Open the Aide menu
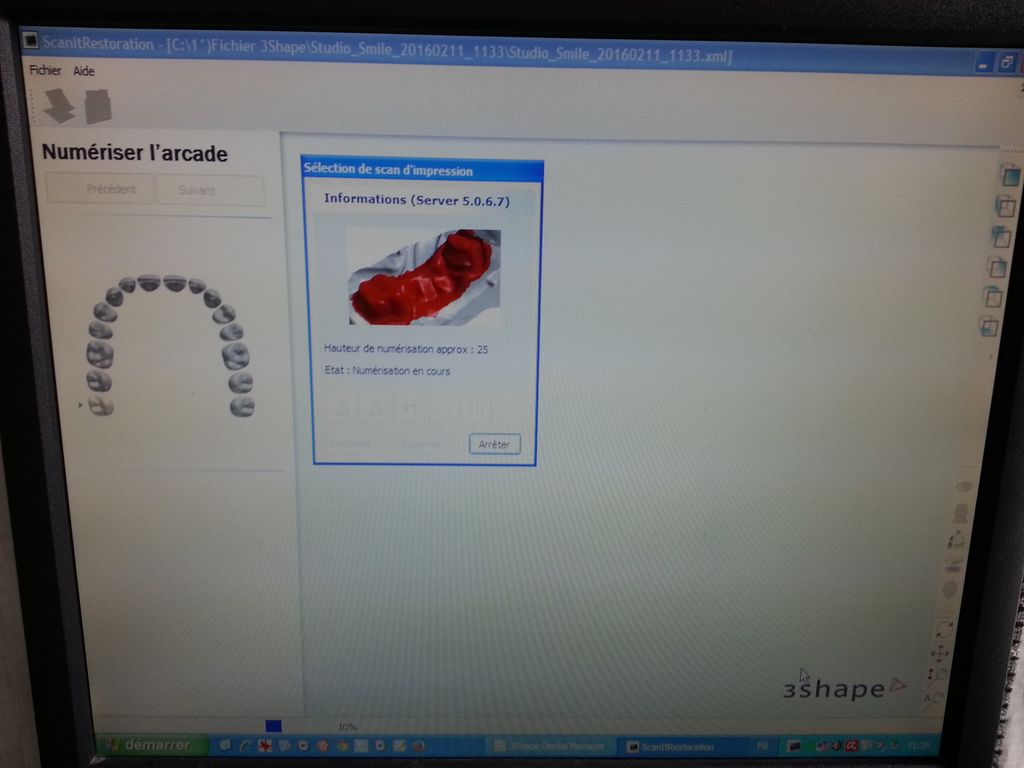This screenshot has width=1024, height=768. pyautogui.click(x=84, y=71)
